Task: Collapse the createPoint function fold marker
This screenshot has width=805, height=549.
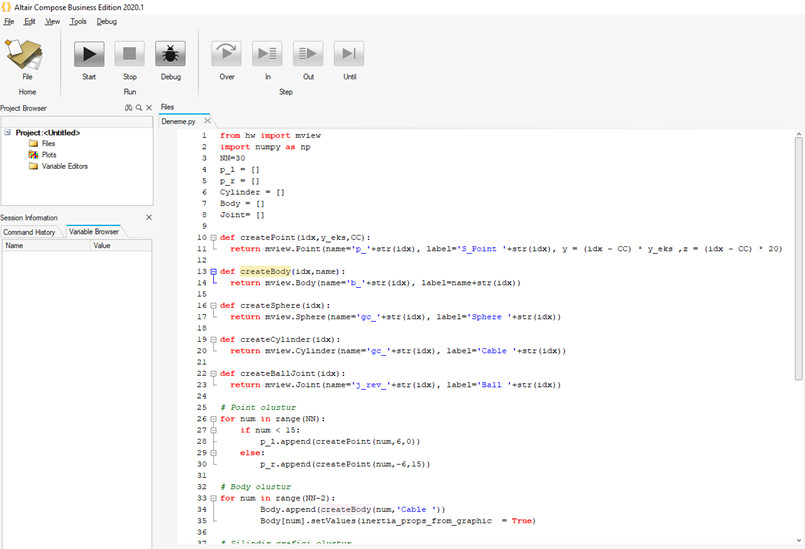Action: (213, 237)
